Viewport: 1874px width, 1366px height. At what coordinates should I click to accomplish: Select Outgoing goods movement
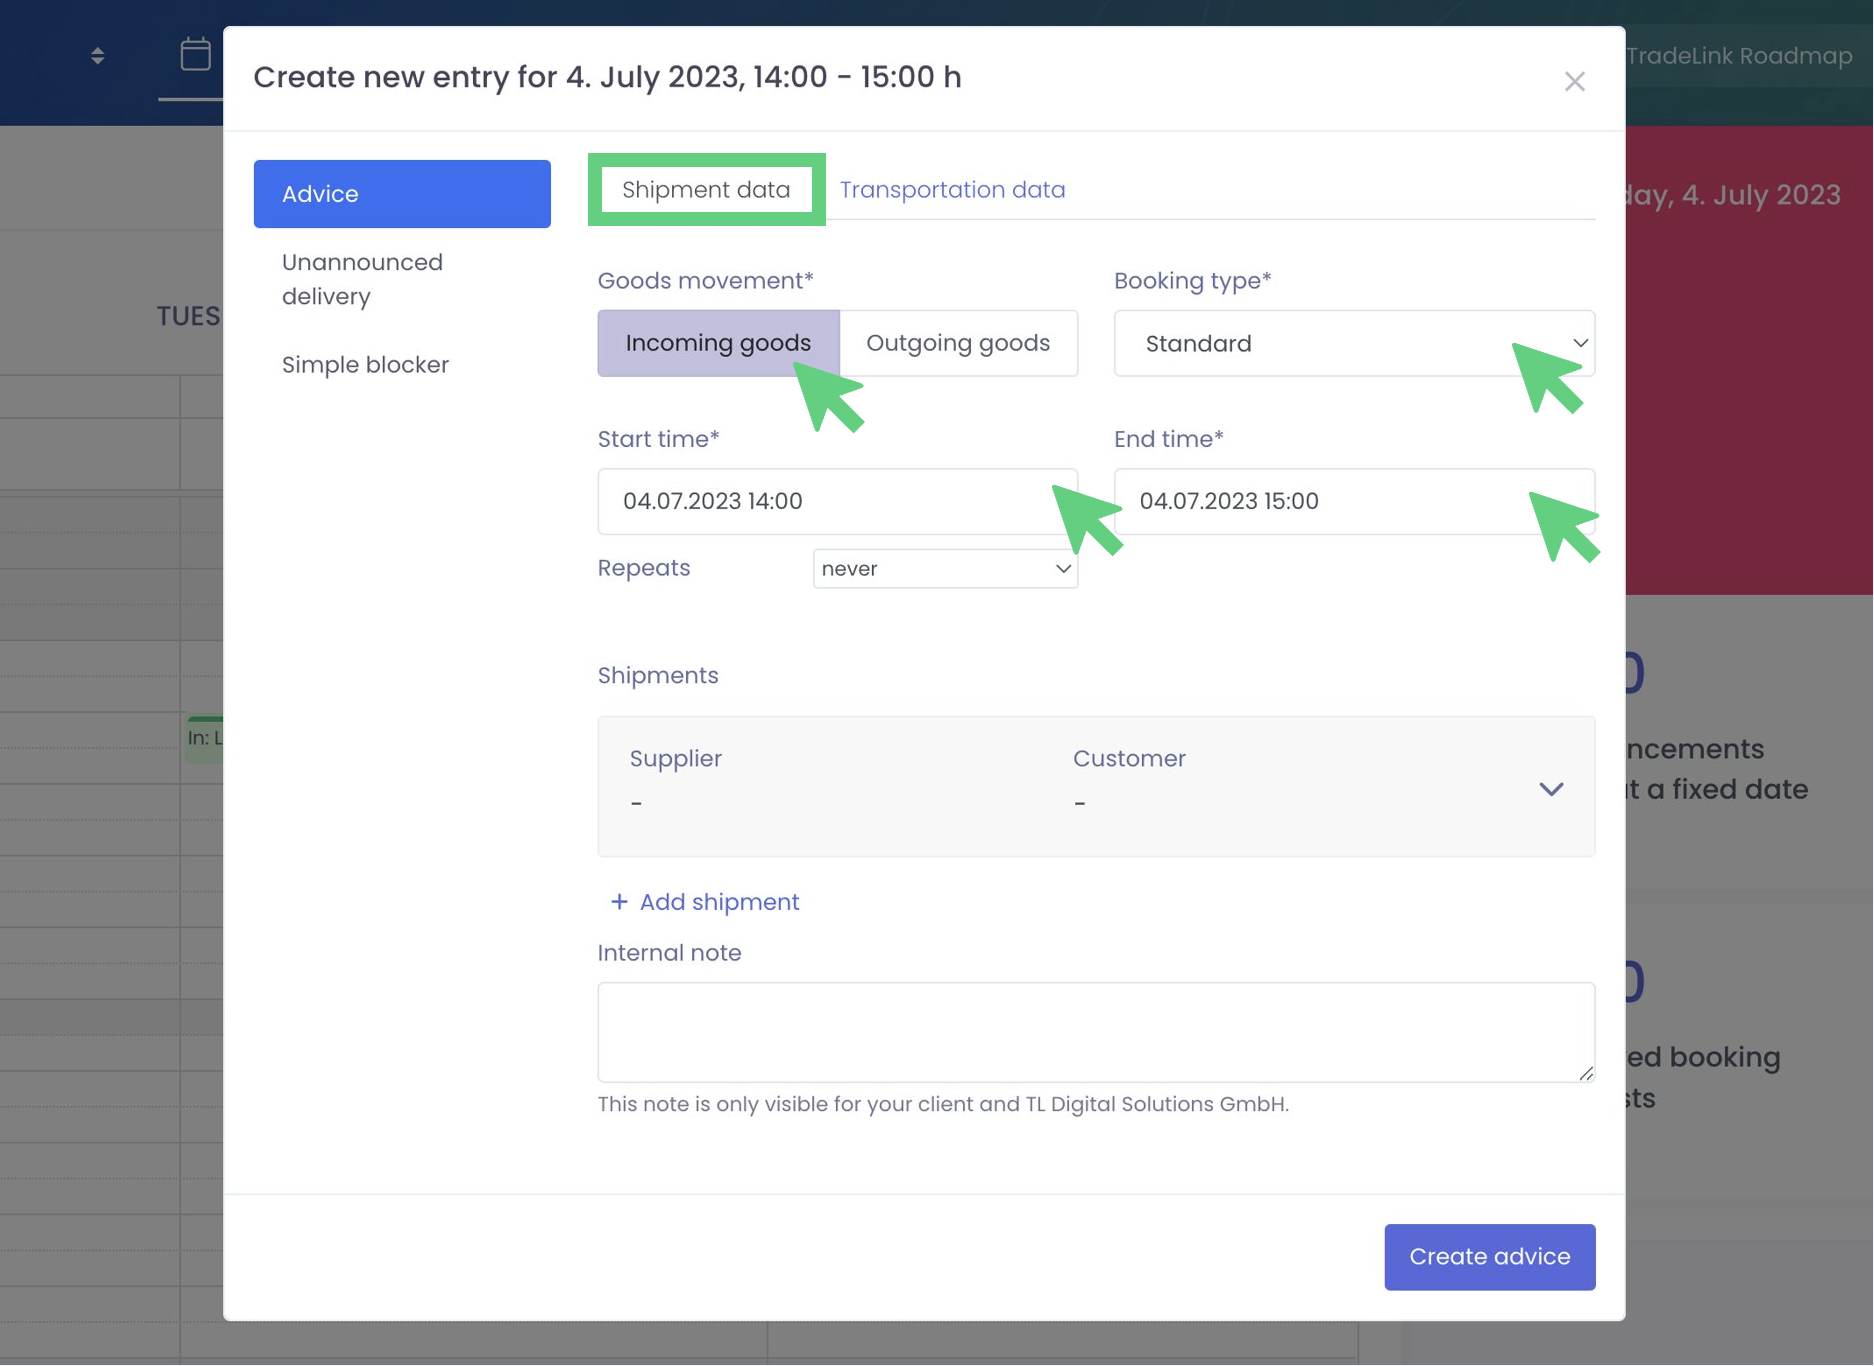957,343
